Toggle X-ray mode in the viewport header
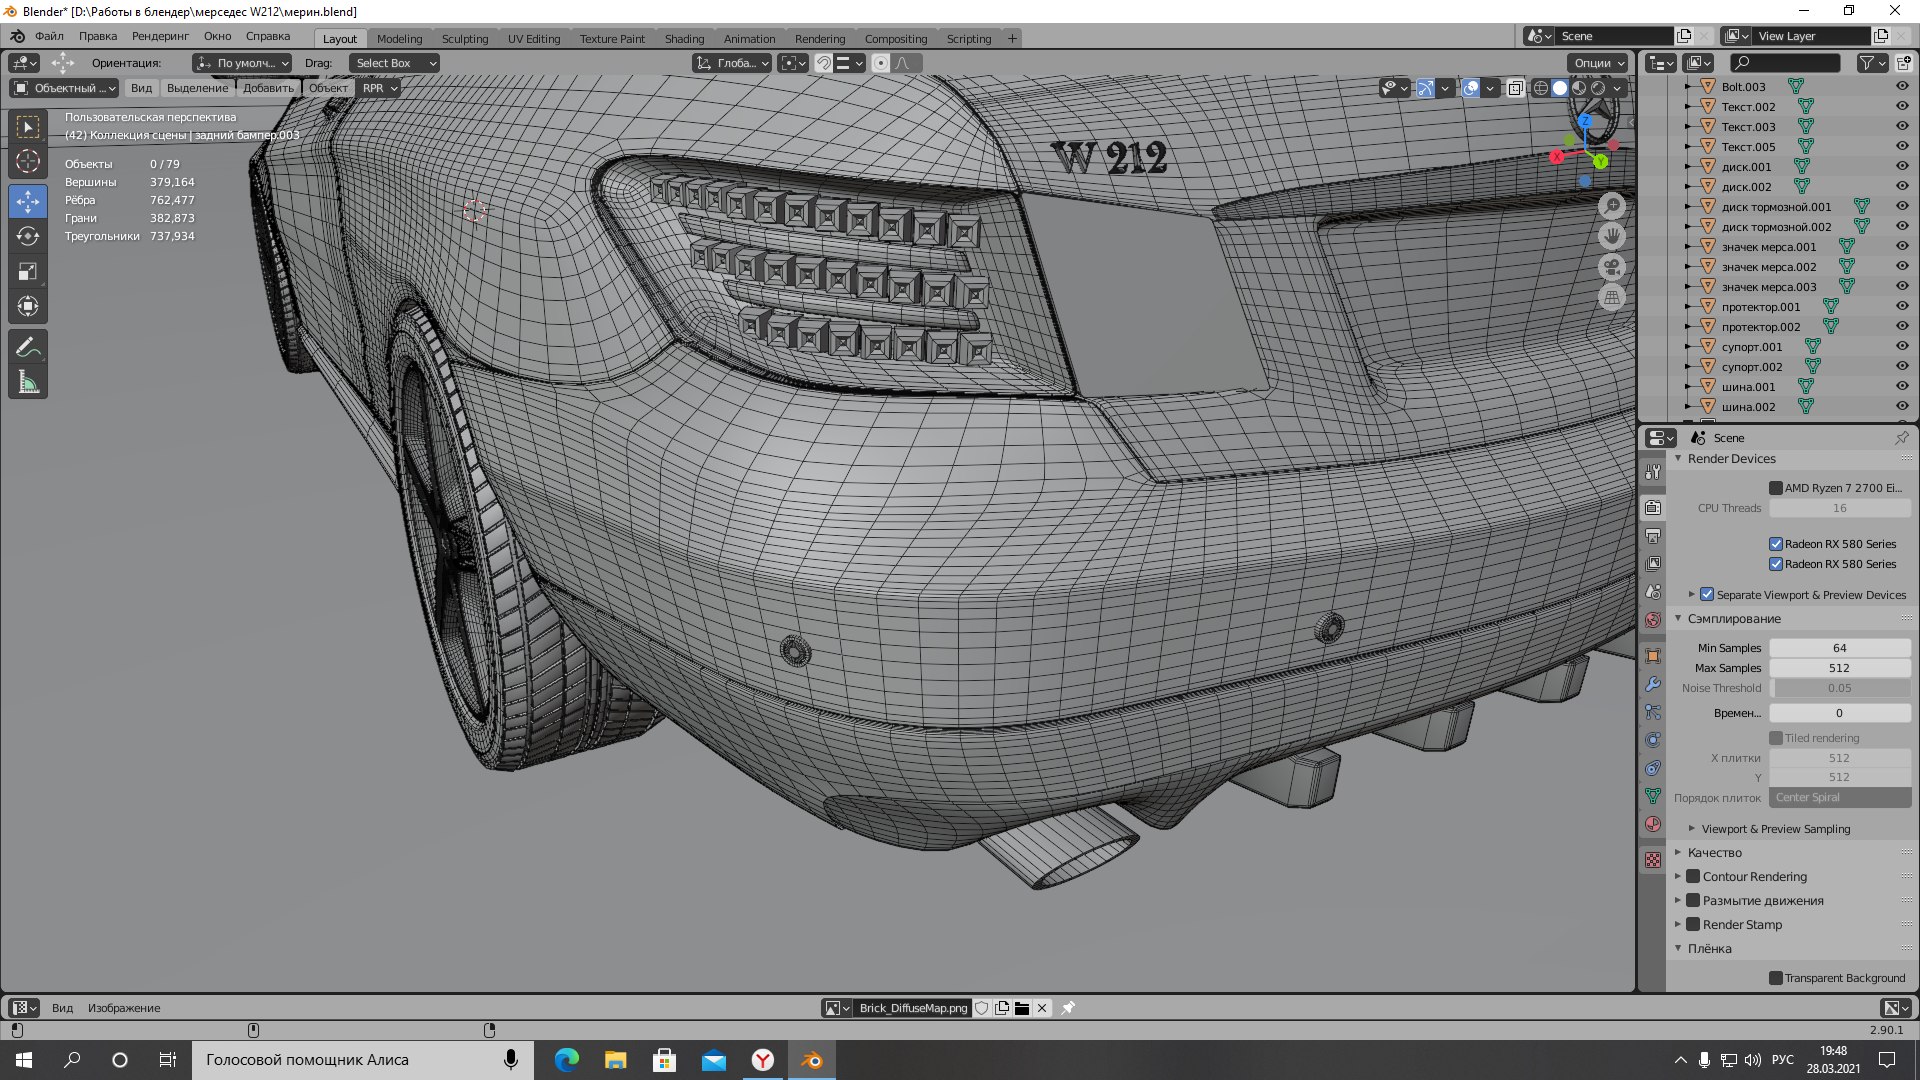The height and width of the screenshot is (1080, 1920). (1515, 88)
